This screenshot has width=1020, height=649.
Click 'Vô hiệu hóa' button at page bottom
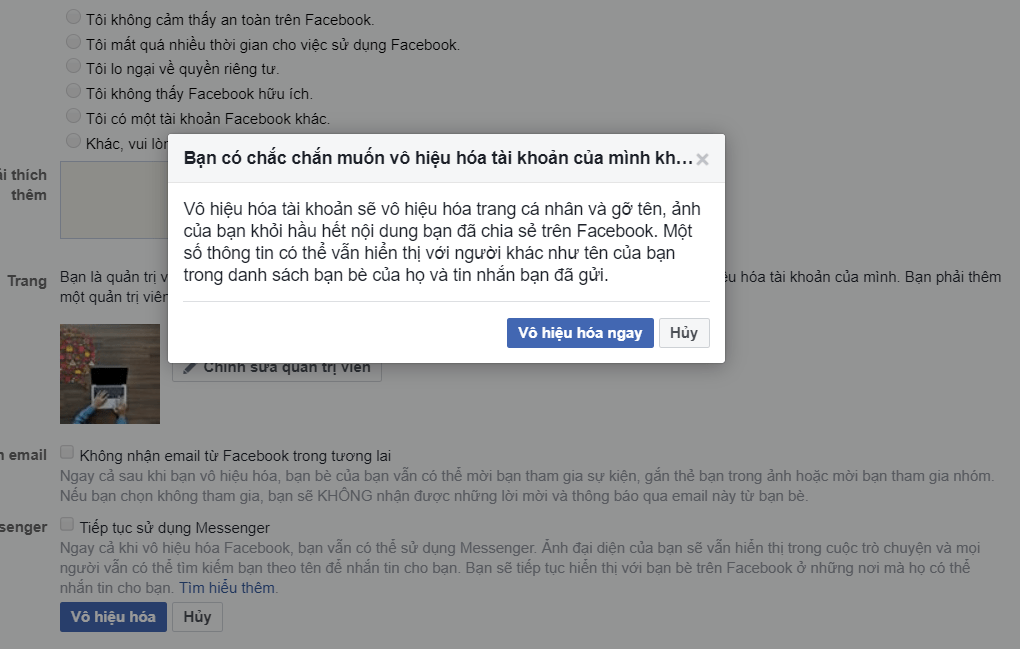click(113, 617)
